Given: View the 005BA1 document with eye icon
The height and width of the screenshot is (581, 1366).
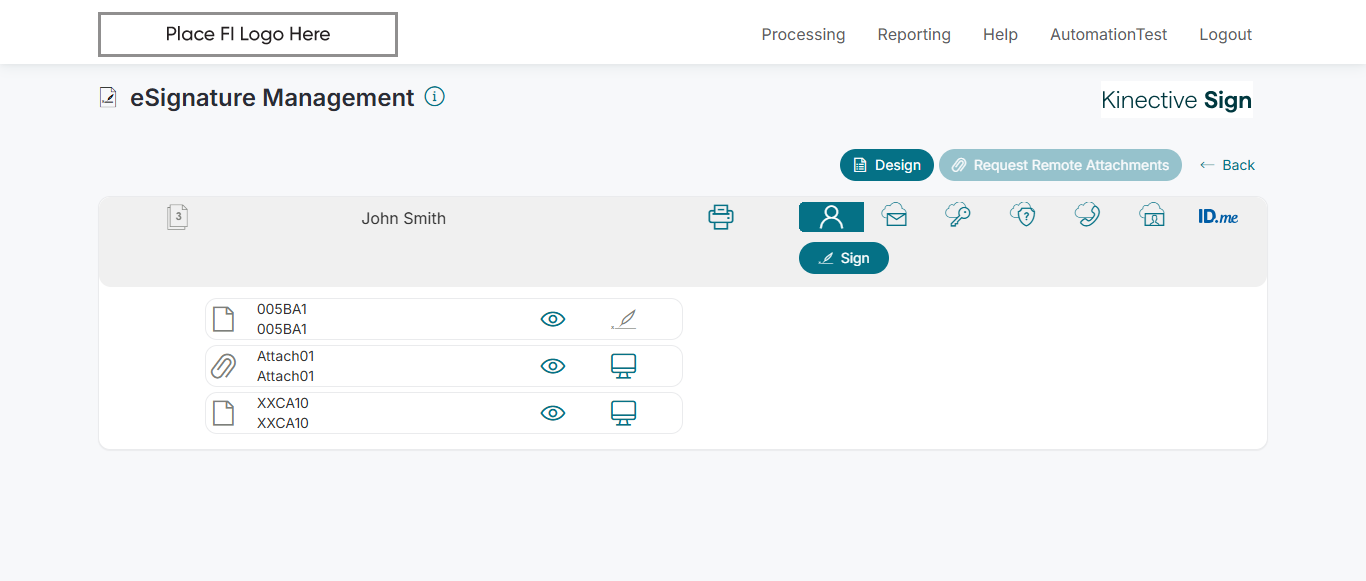Looking at the screenshot, I should (x=553, y=319).
